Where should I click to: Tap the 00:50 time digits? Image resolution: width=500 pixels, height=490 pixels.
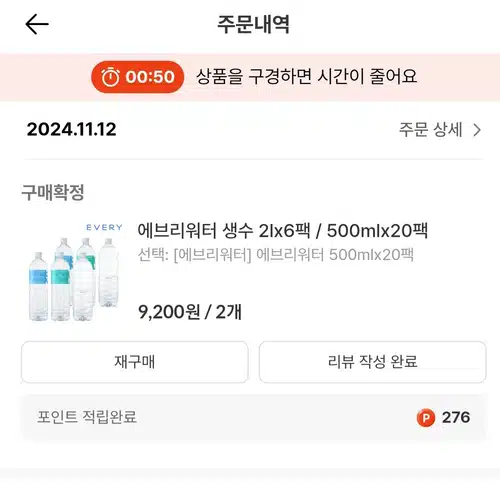point(150,77)
